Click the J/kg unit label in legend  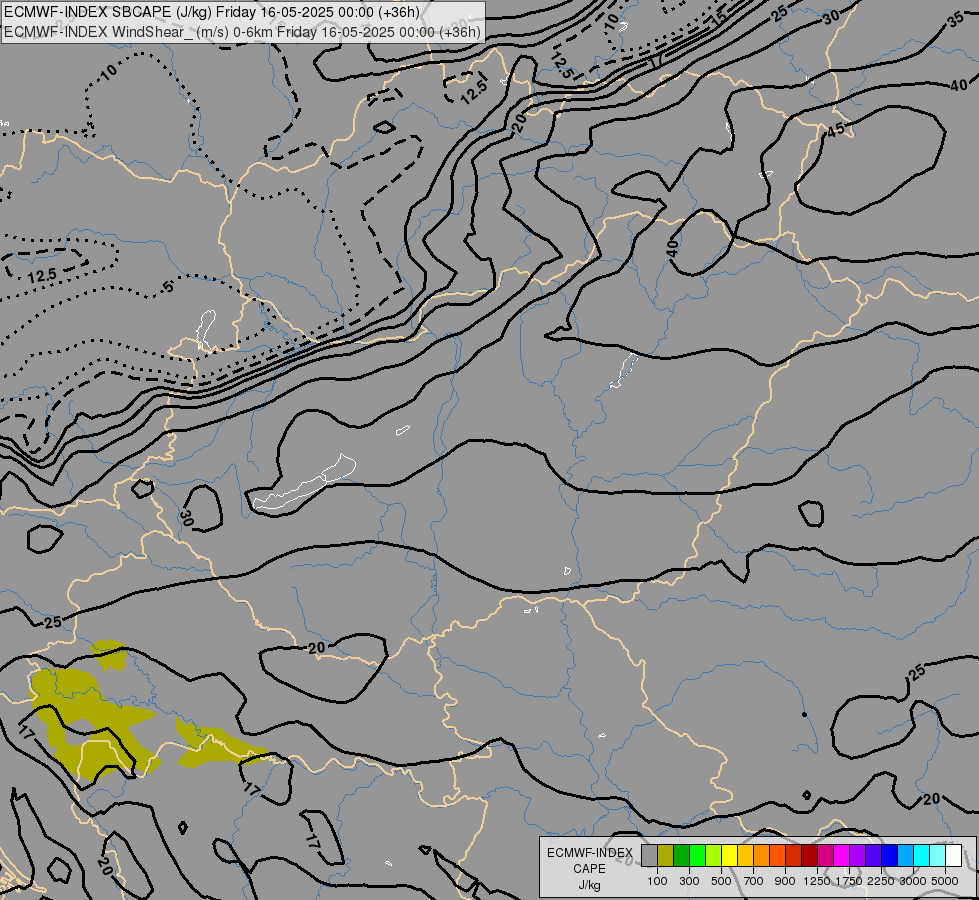[589, 885]
